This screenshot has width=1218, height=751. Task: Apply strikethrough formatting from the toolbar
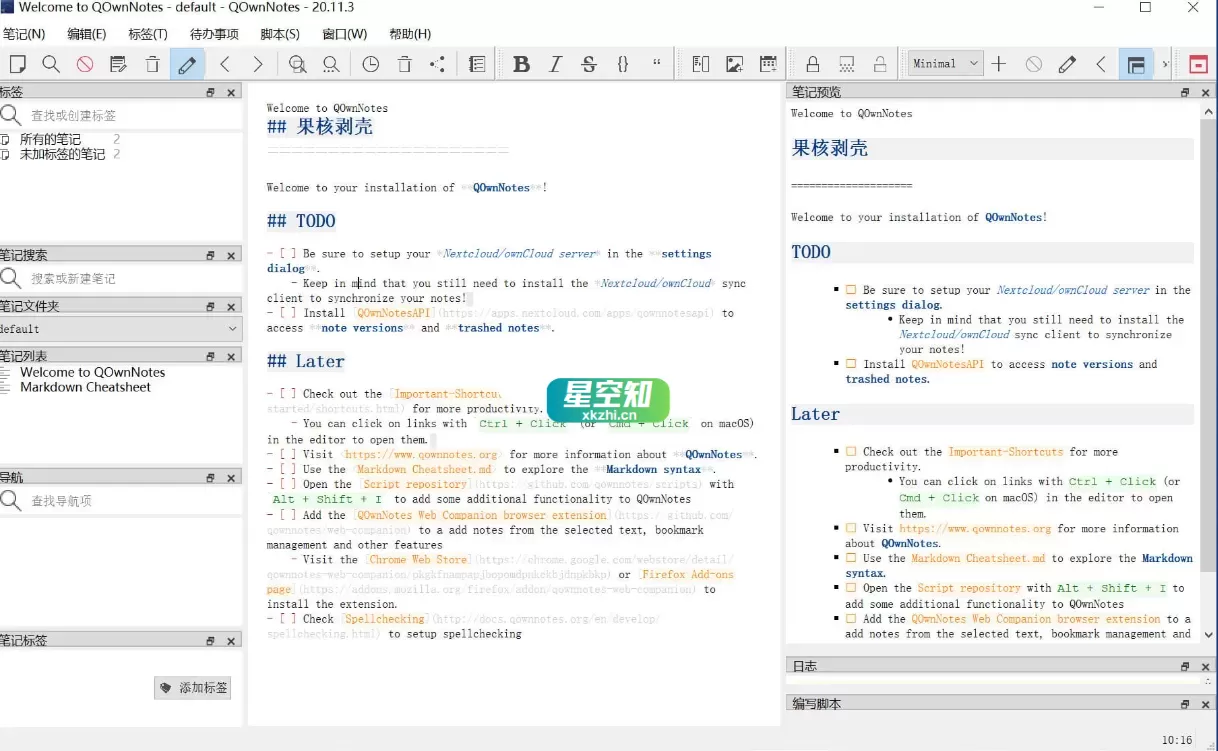589,63
